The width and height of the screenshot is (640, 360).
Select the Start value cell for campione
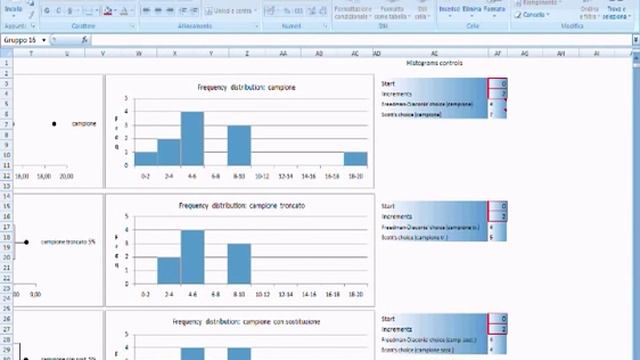pos(498,84)
